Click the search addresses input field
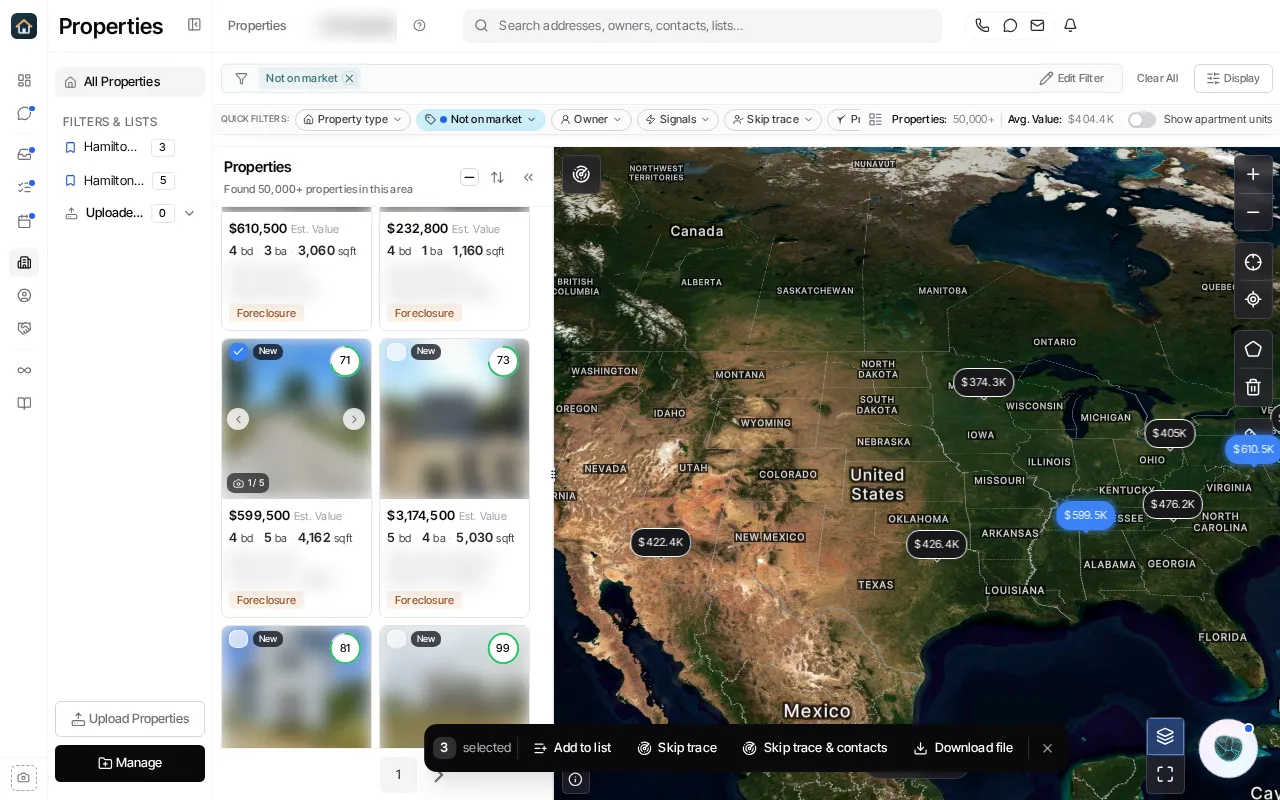Viewport: 1280px width, 800px height. pos(702,26)
